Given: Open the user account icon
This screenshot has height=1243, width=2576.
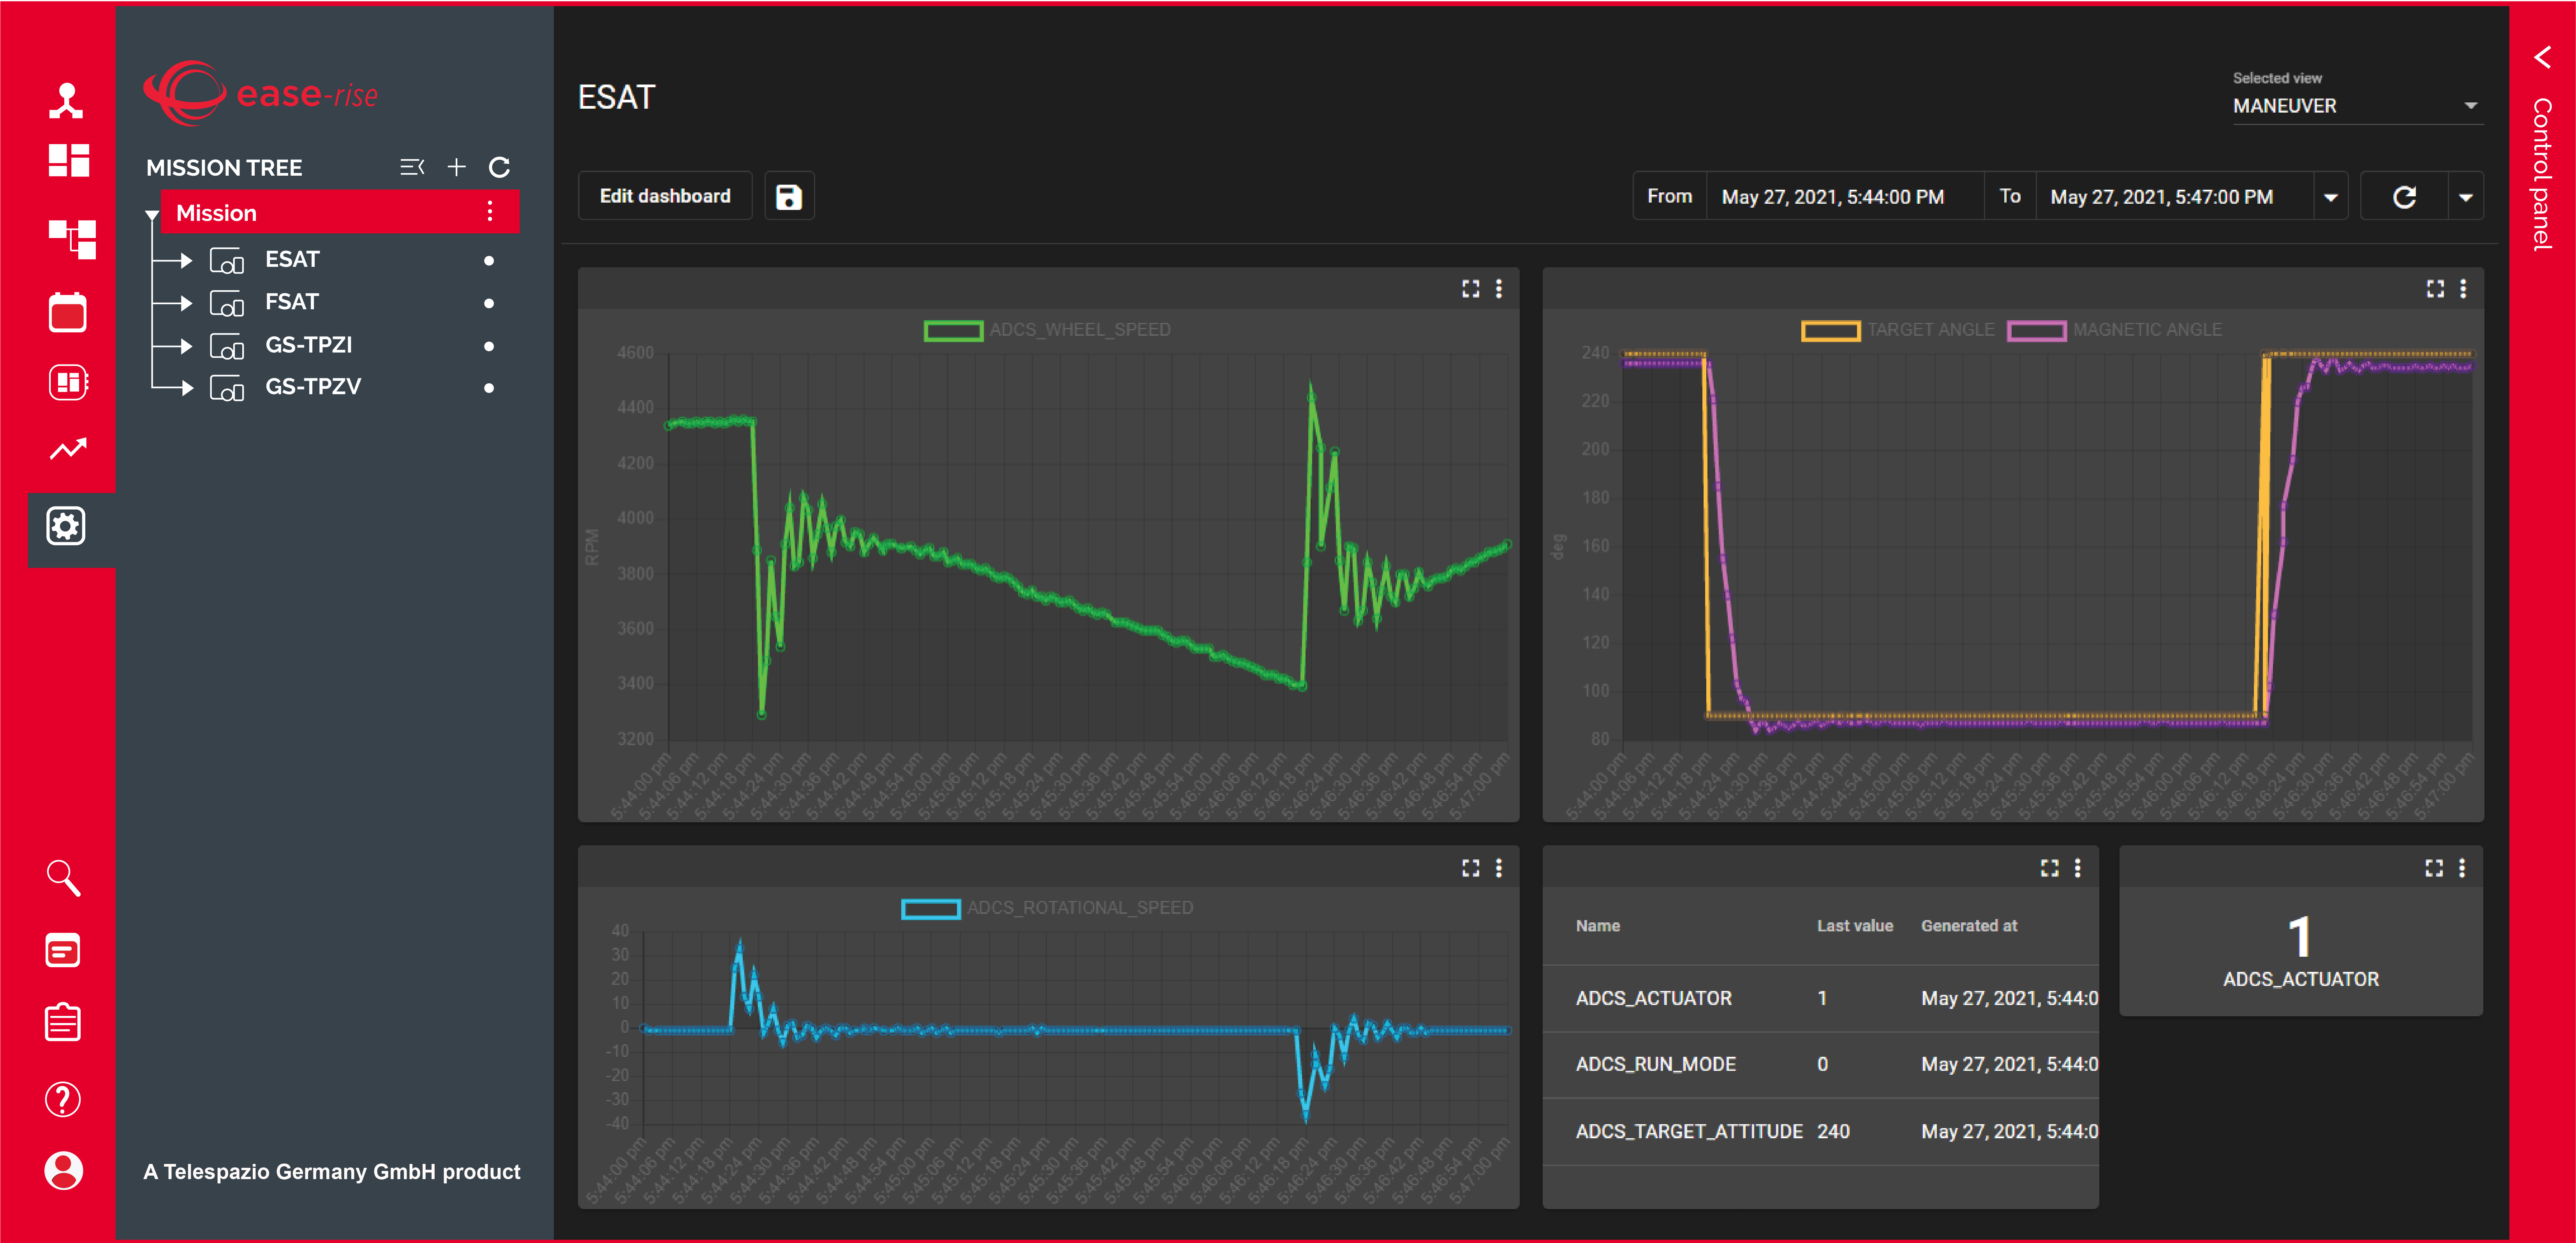Looking at the screenshot, I should (x=63, y=1170).
